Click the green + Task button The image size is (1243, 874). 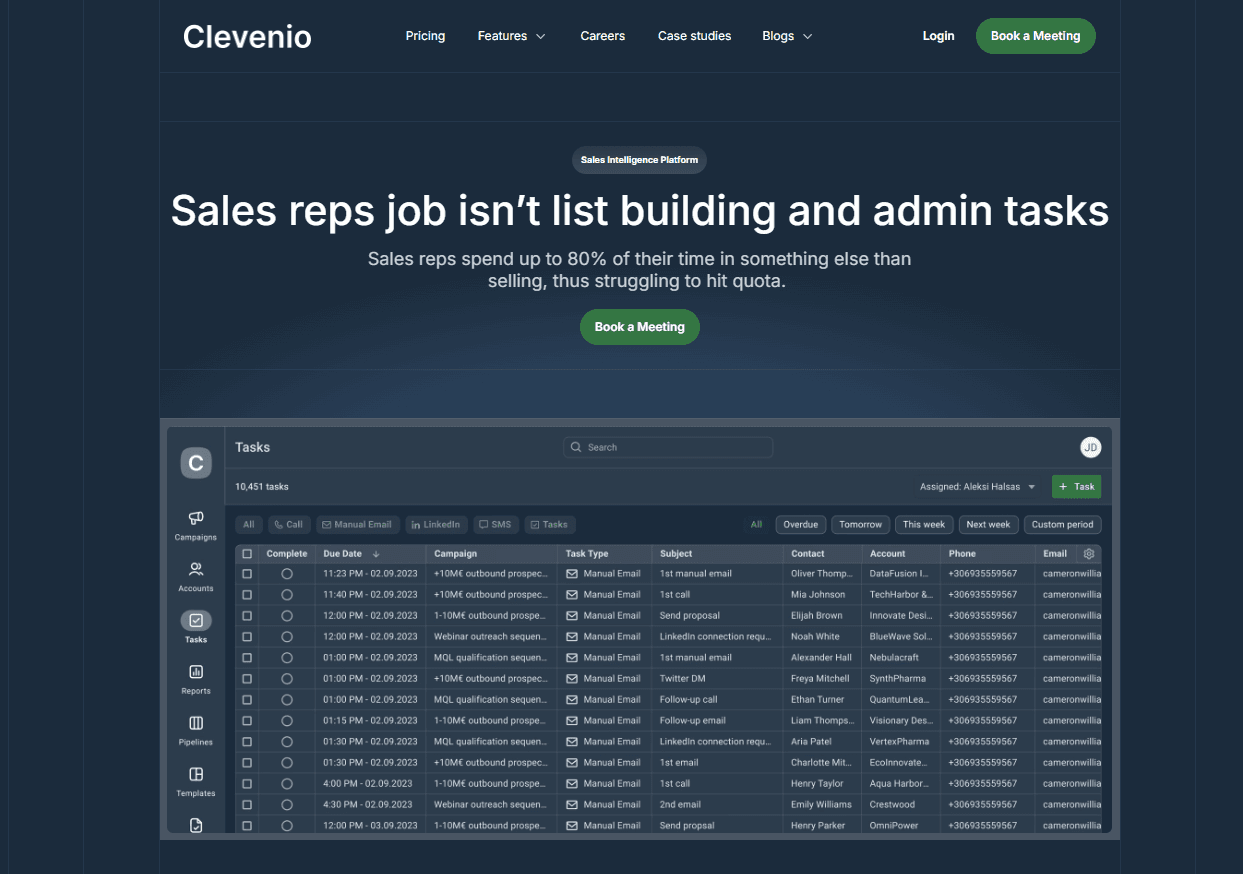coord(1076,487)
